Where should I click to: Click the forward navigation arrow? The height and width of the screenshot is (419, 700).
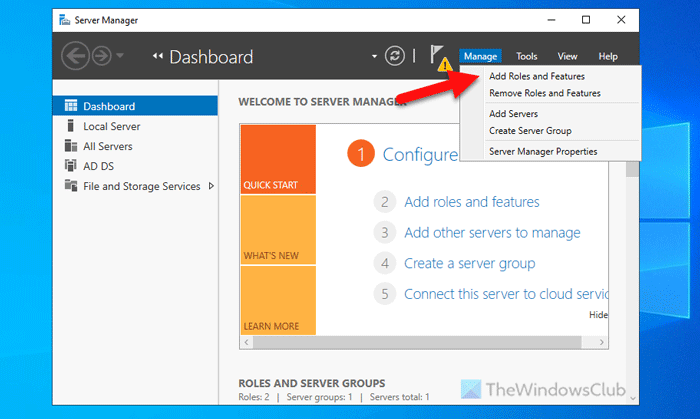click(x=103, y=56)
